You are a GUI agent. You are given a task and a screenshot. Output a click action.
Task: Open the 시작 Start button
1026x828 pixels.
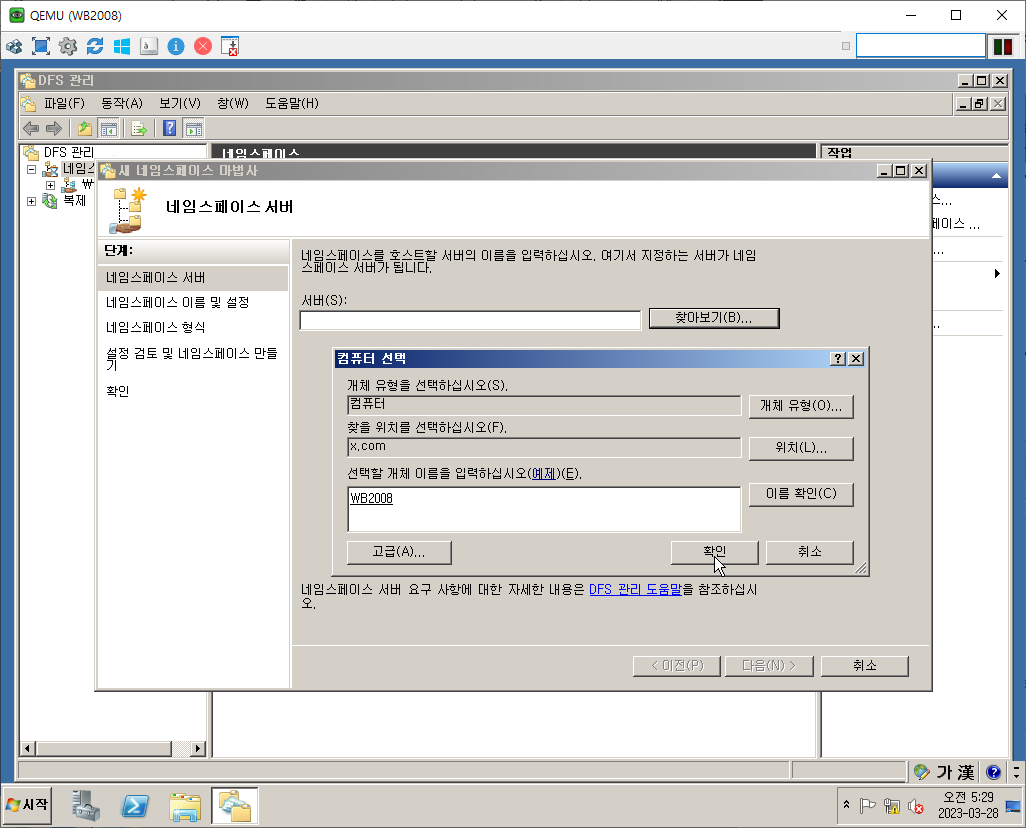pos(27,804)
